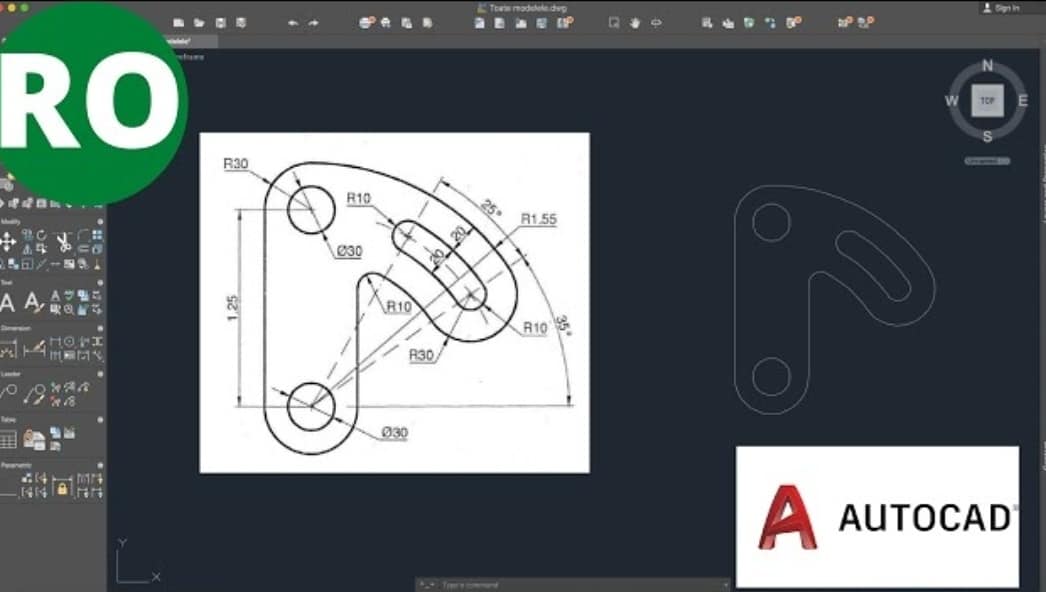Click the TOP face of the ViewCube
1046x592 pixels.
986,99
